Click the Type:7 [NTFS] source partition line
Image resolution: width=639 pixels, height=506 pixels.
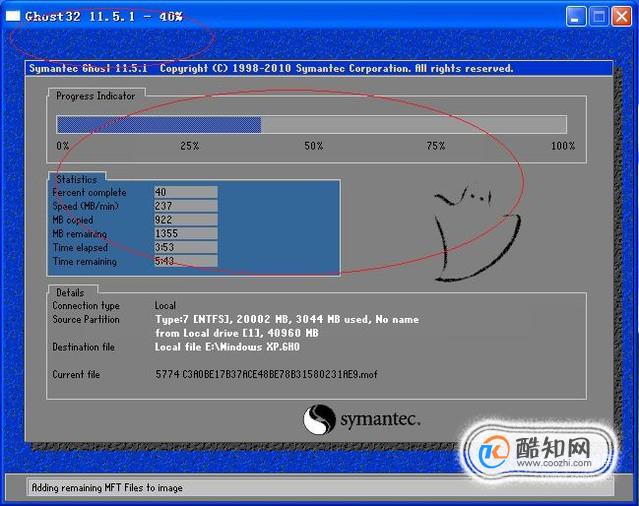coord(286,319)
